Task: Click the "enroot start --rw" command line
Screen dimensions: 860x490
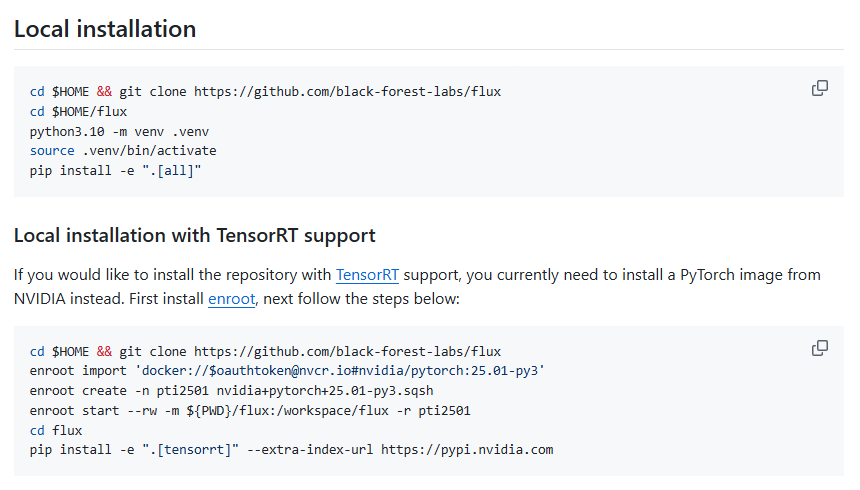Action: 250,410
